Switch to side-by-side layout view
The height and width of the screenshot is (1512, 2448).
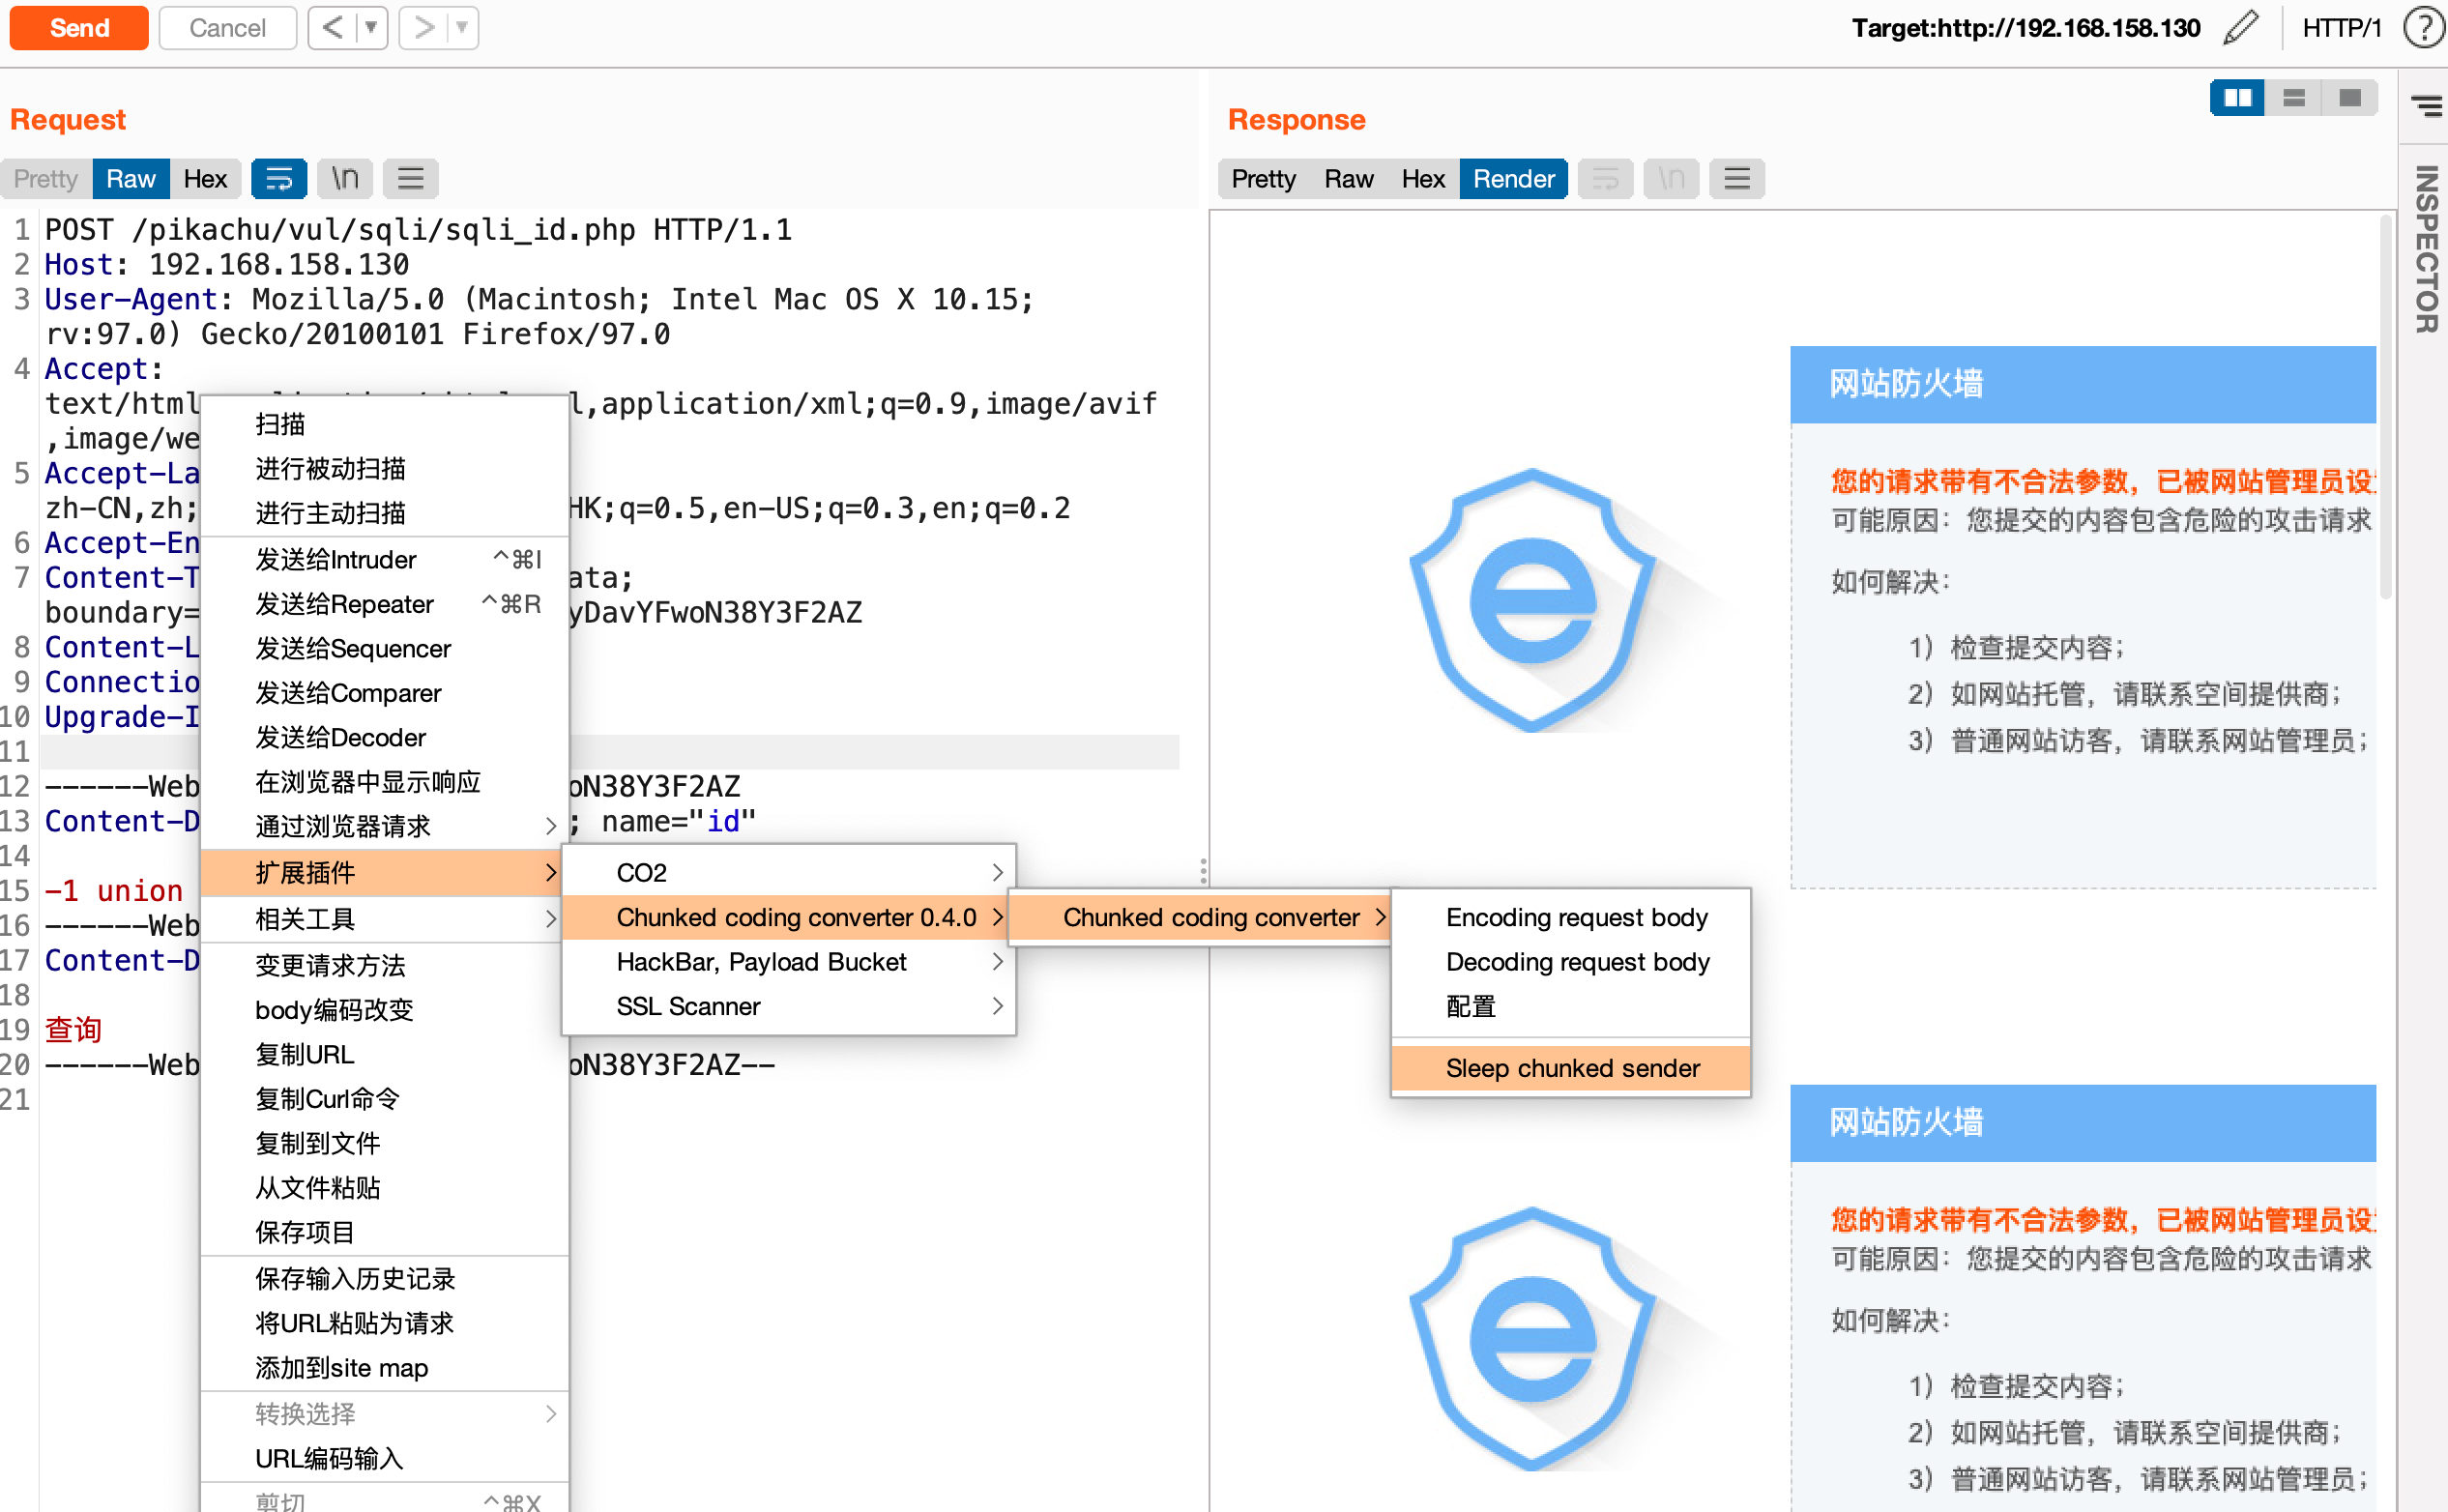click(x=2237, y=98)
